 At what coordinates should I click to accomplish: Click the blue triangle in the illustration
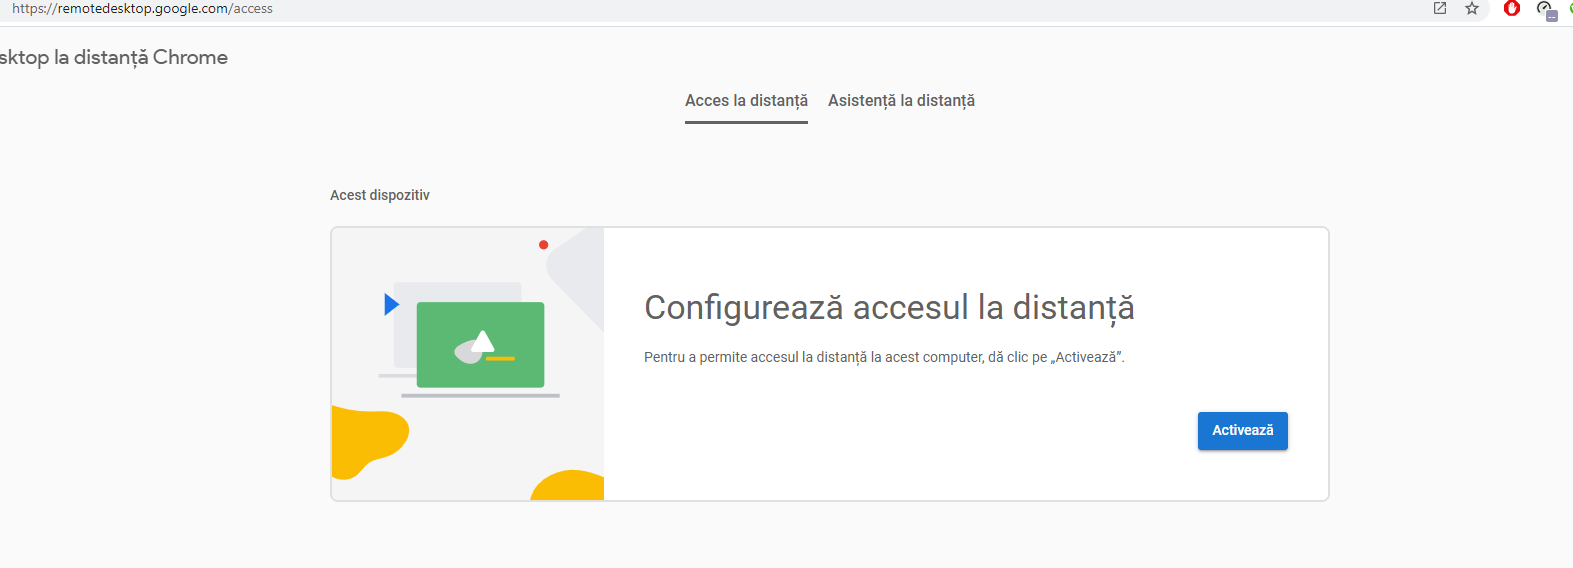click(391, 304)
